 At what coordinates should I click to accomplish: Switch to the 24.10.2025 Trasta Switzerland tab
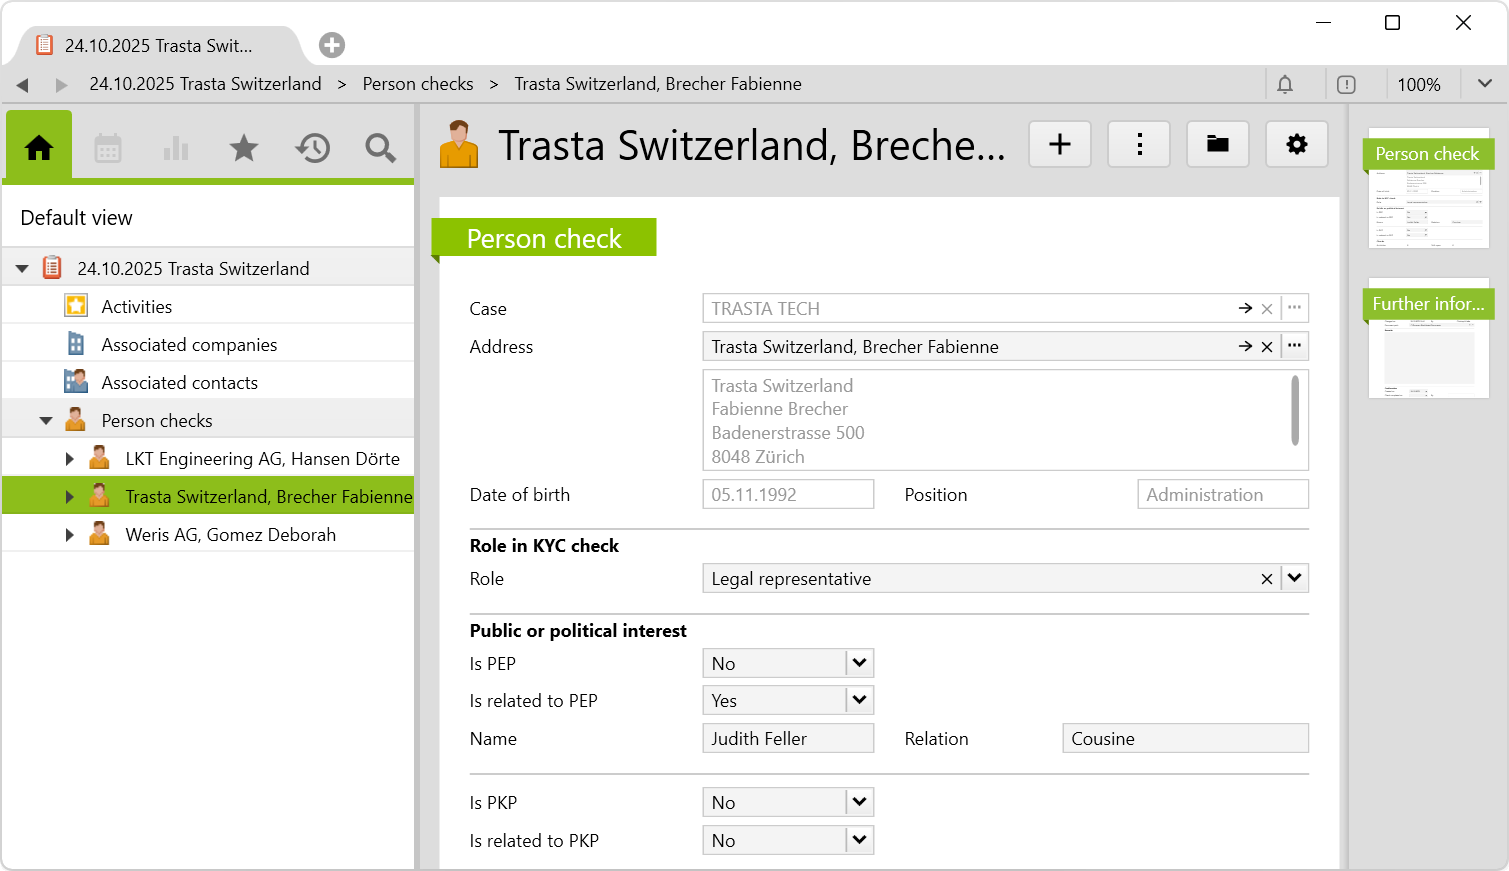point(158,46)
